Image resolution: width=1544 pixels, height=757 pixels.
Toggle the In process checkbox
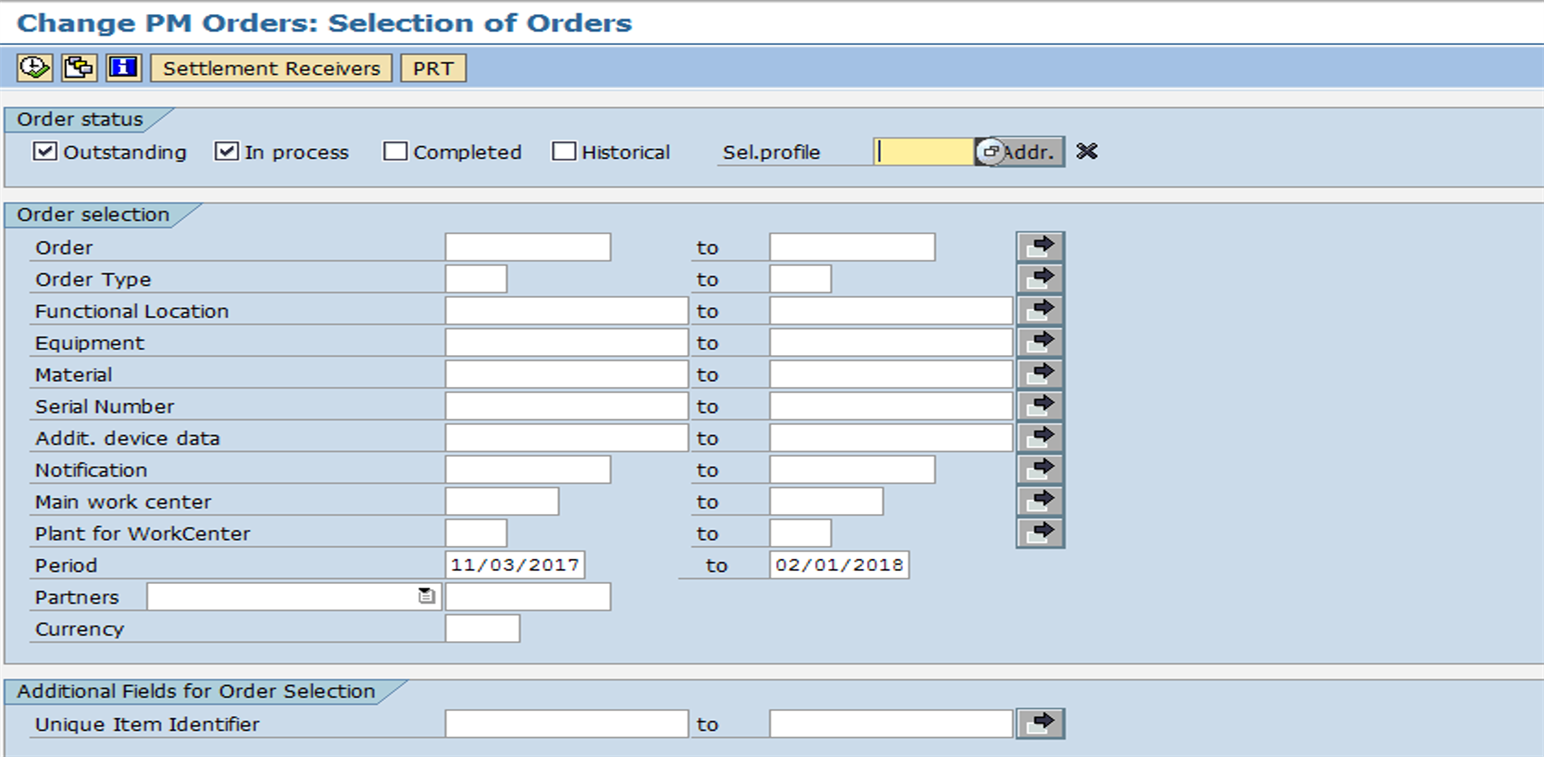[x=226, y=152]
